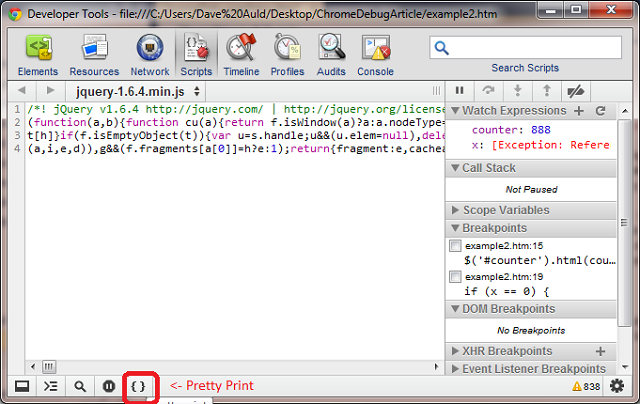Click the sidebar resizer grip handle
640x404 pixels.
point(436,91)
